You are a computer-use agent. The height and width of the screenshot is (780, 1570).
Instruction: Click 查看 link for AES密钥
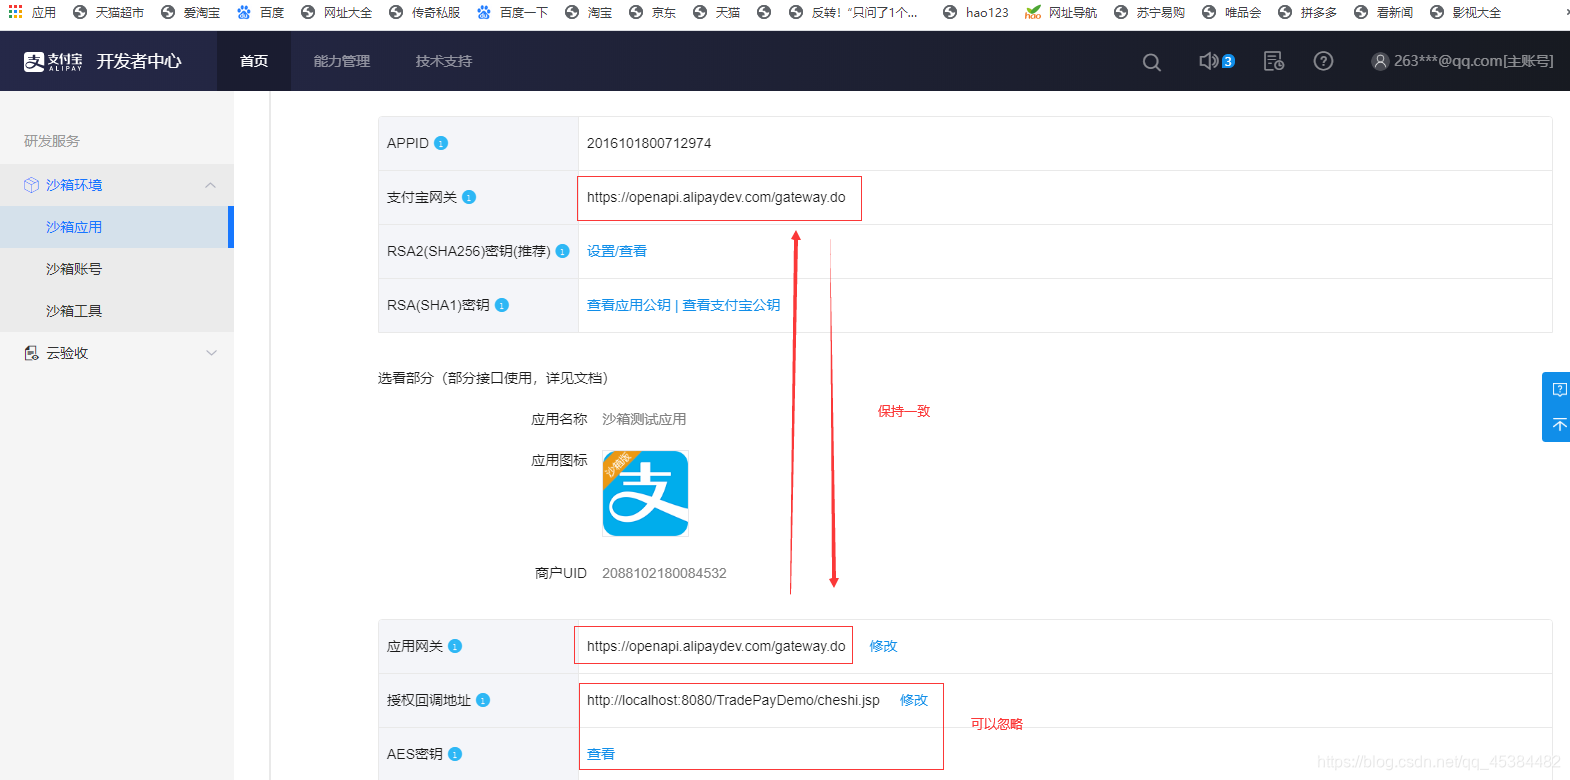point(601,754)
